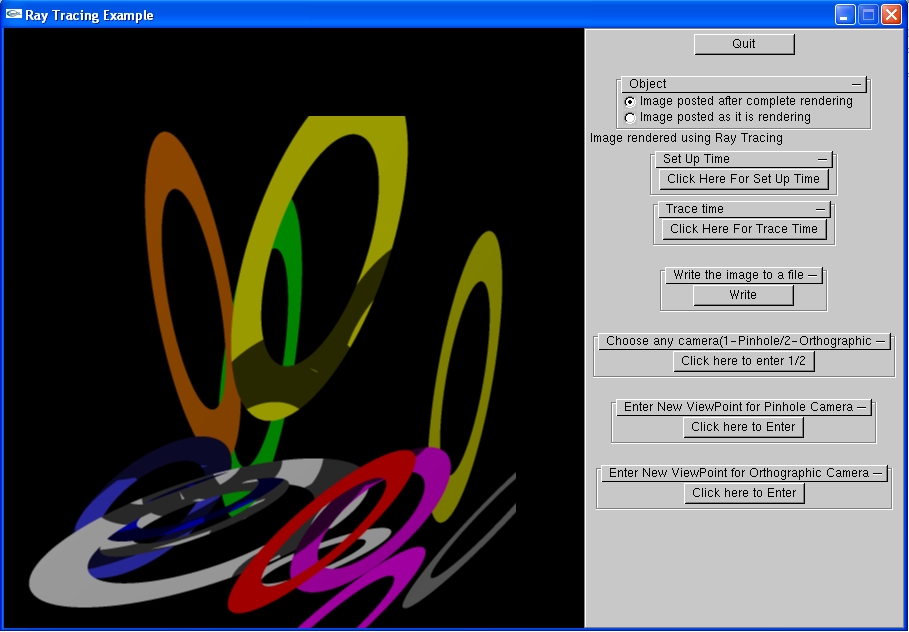Image resolution: width=909 pixels, height=632 pixels.
Task: Minimize the Ray Tracing Example window
Action: click(845, 14)
